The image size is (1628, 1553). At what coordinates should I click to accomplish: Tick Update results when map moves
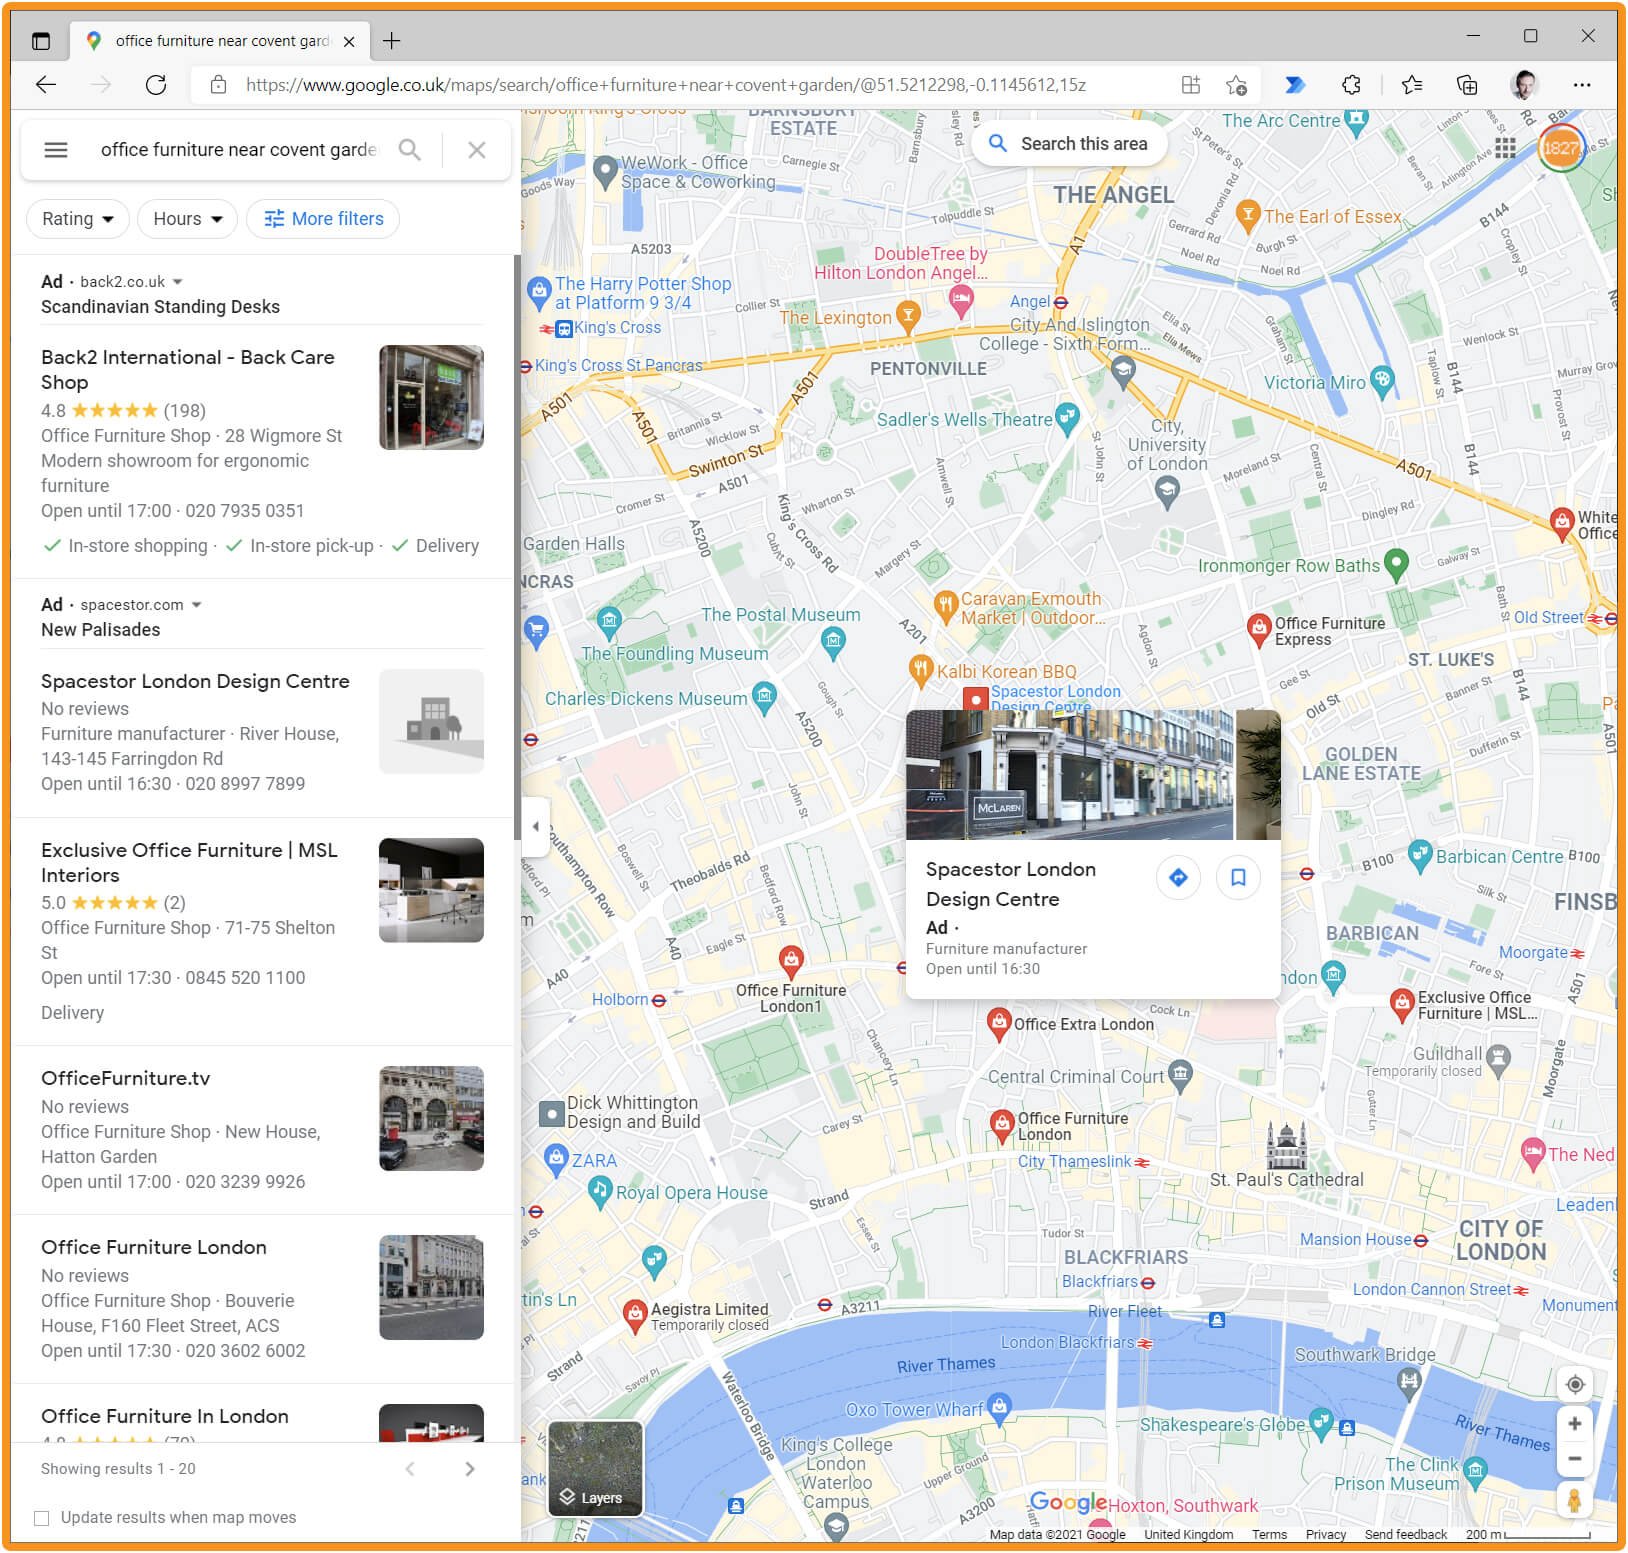pos(42,1518)
